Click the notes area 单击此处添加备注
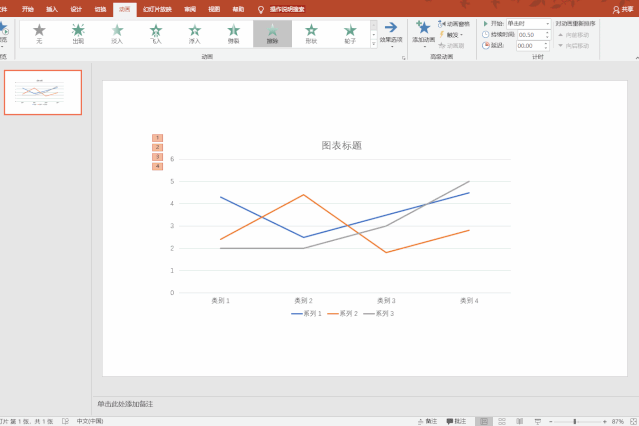This screenshot has width=639, height=426. tap(125, 404)
